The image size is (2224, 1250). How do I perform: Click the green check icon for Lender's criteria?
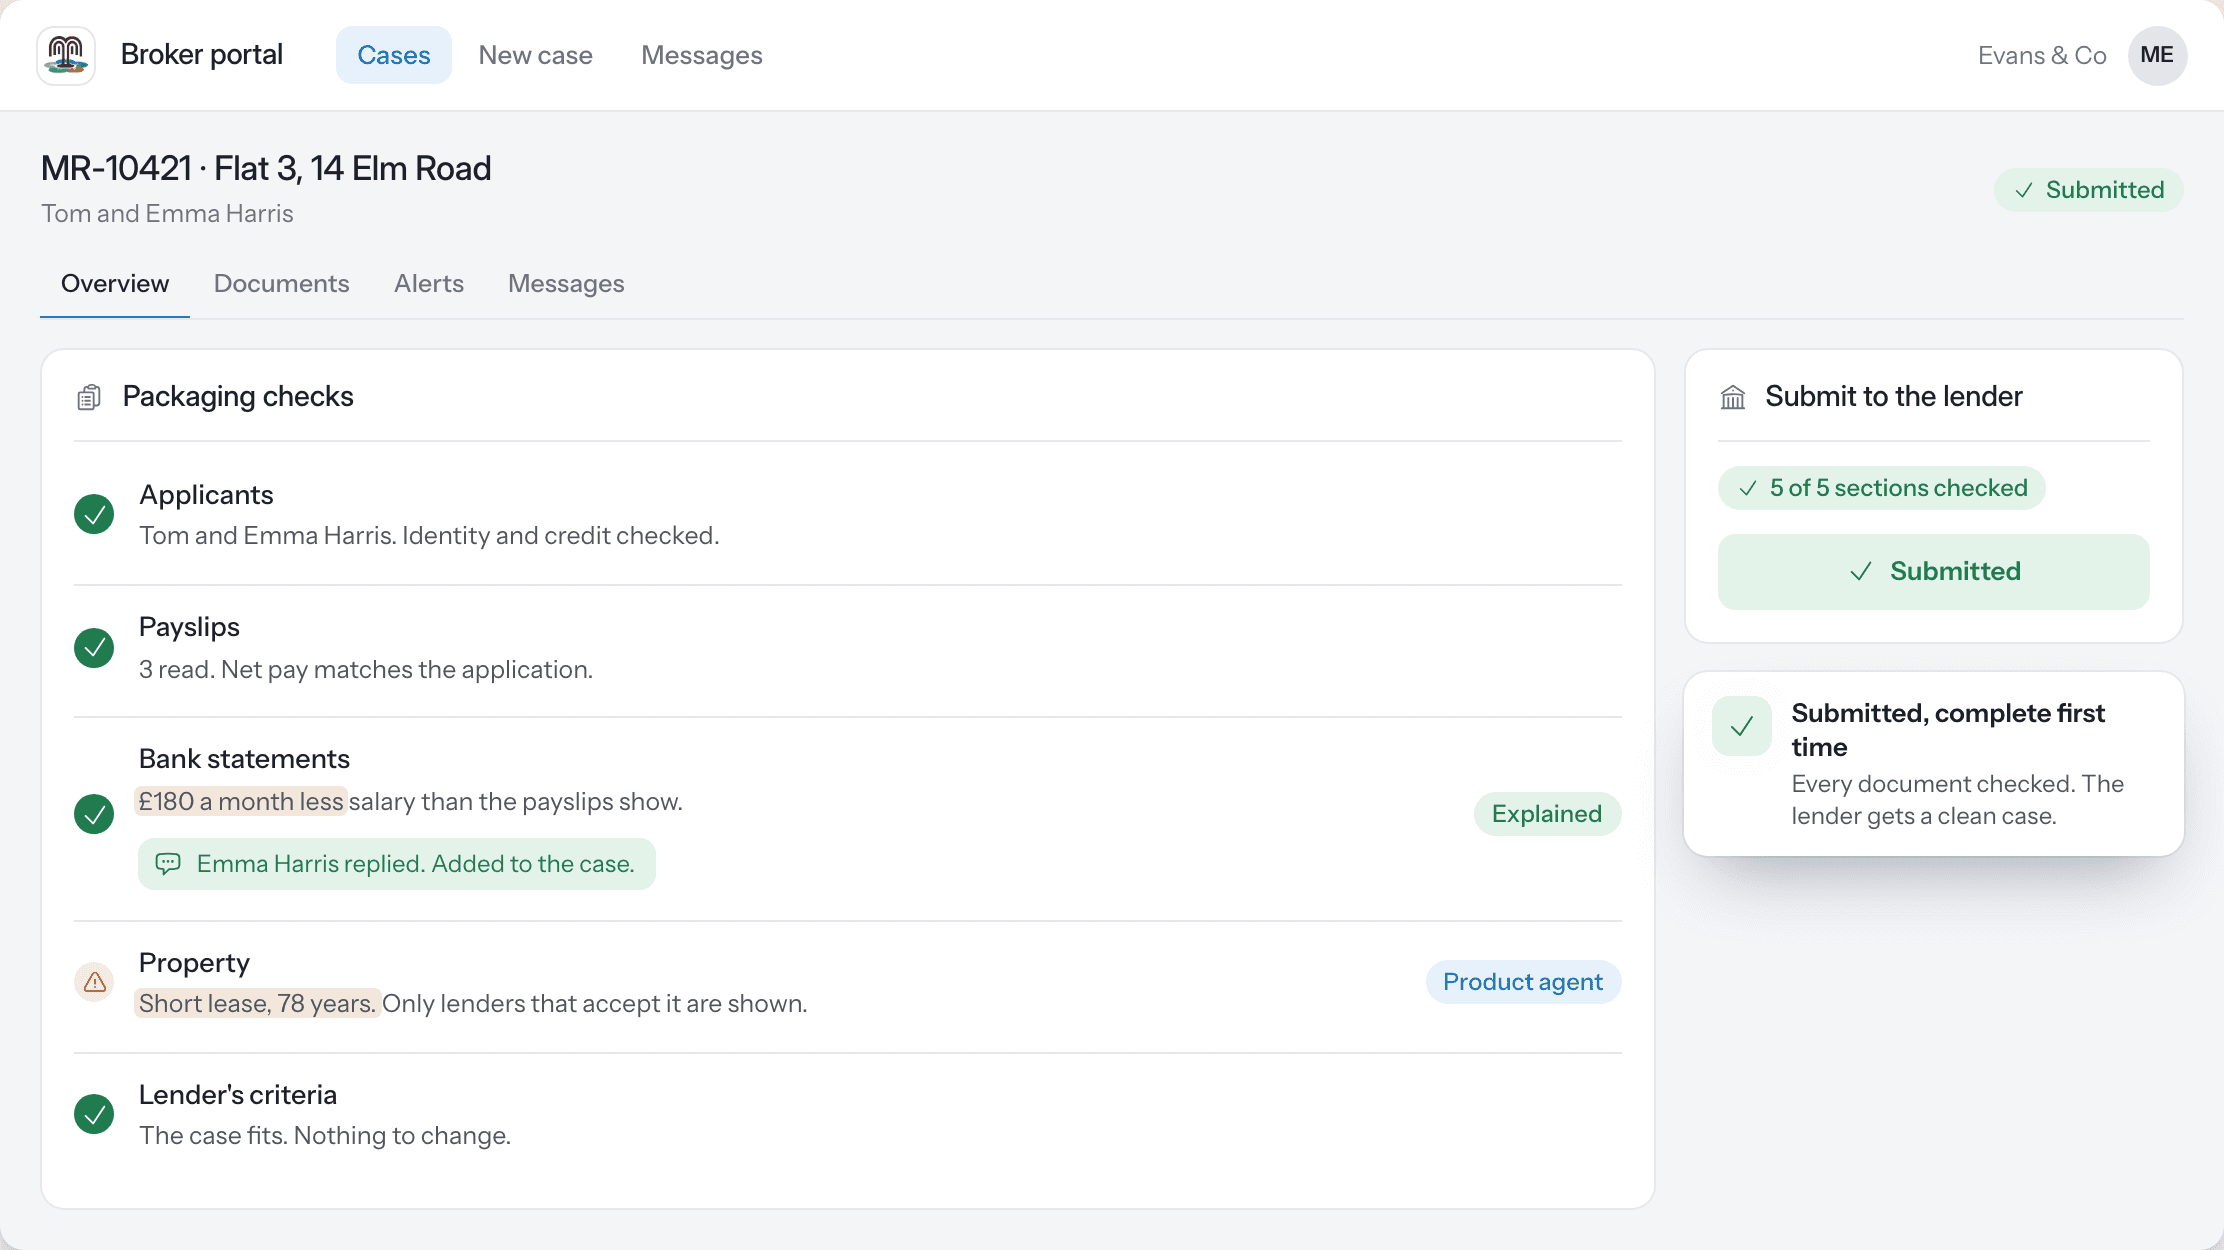(94, 1114)
